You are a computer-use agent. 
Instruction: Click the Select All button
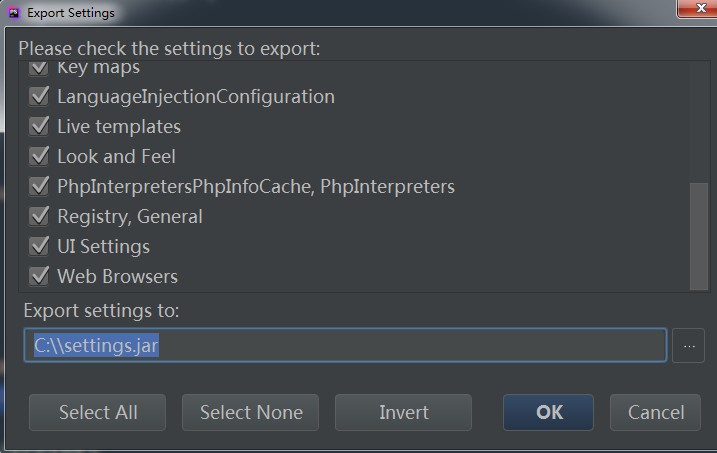point(97,412)
